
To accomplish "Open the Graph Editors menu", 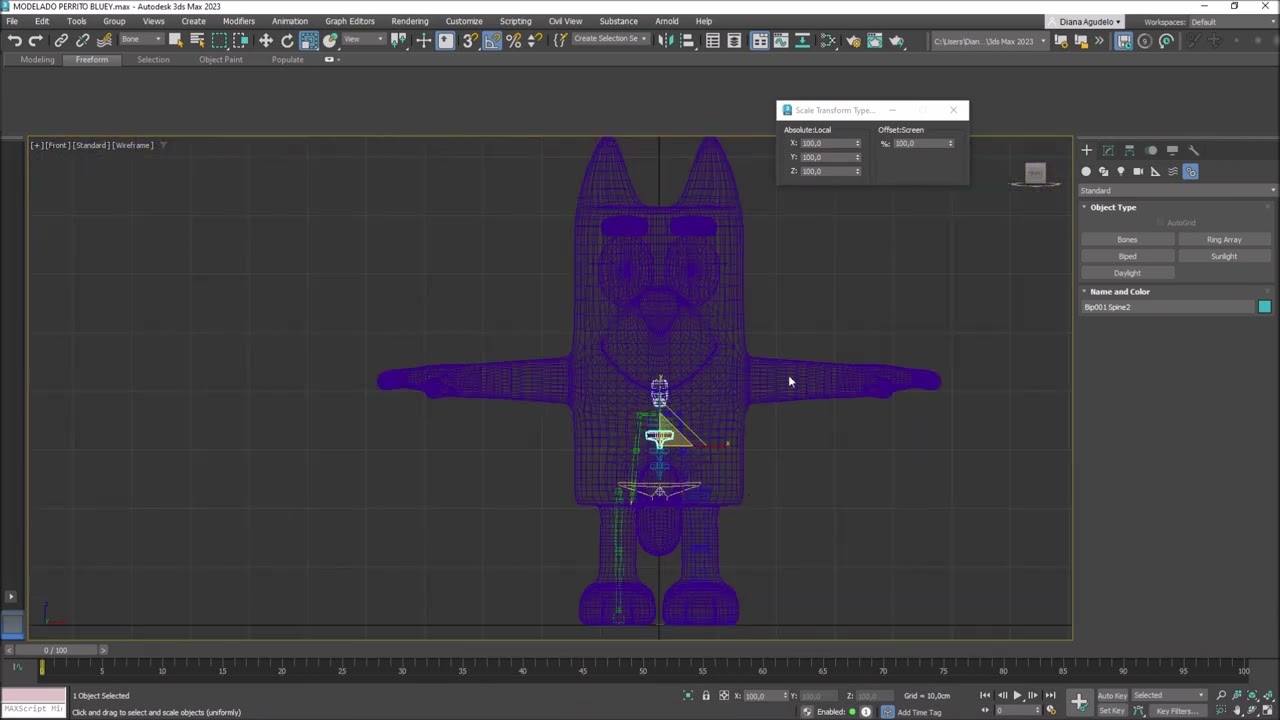I will (x=350, y=21).
